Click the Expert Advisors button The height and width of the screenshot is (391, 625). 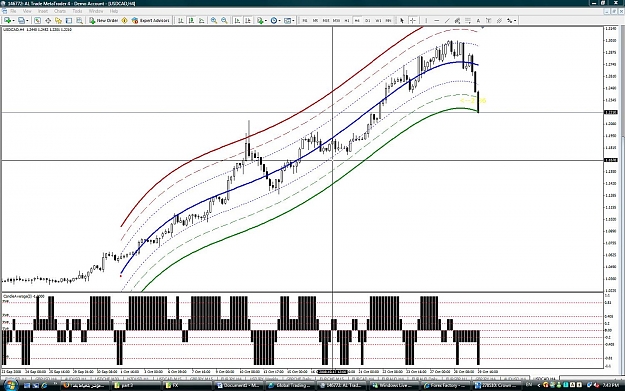151,20
